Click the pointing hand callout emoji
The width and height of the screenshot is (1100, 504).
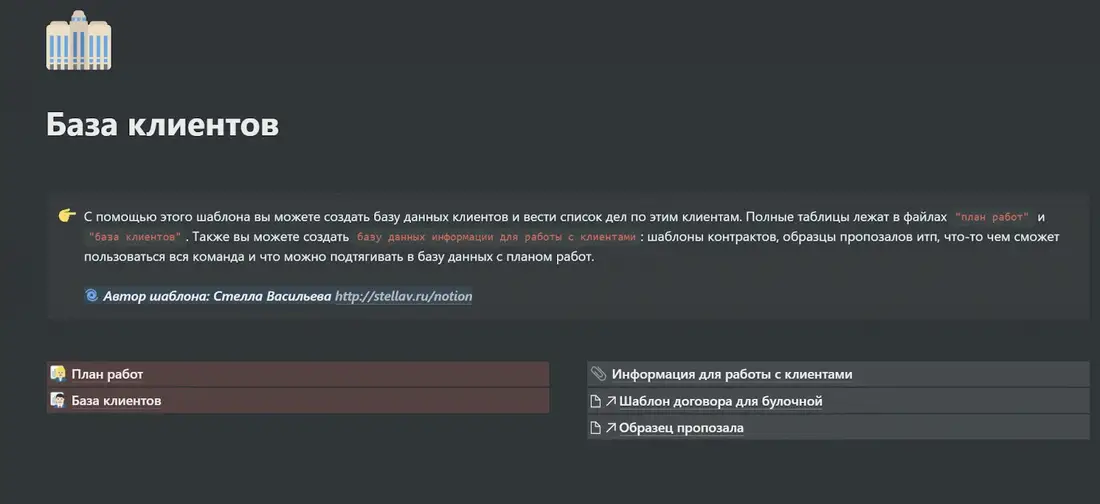(67, 215)
